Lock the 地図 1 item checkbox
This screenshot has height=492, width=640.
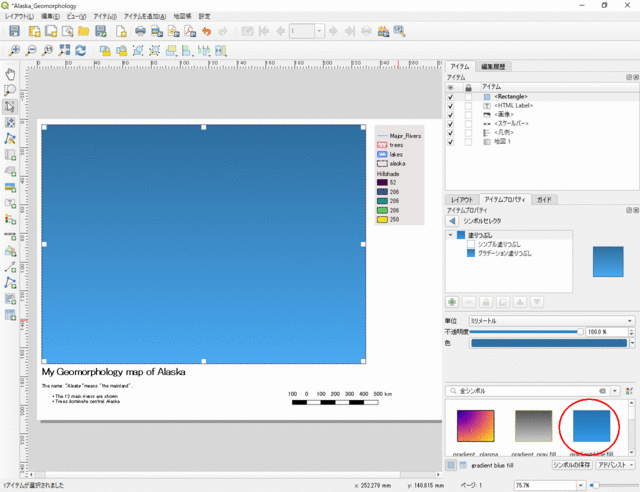468,142
